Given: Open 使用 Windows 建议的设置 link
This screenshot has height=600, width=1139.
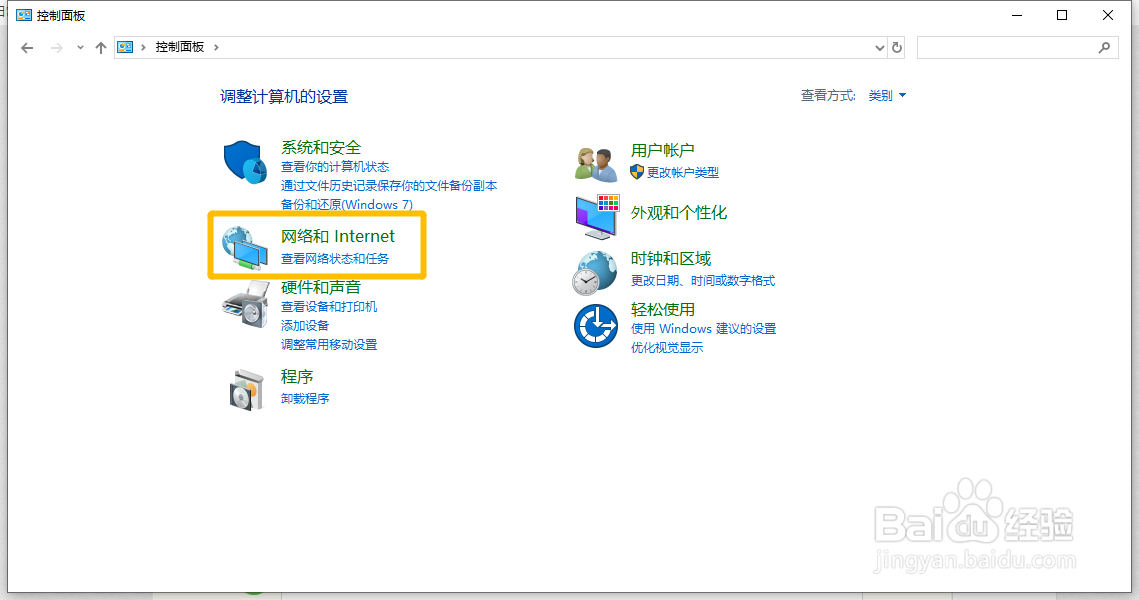Looking at the screenshot, I should coord(703,328).
